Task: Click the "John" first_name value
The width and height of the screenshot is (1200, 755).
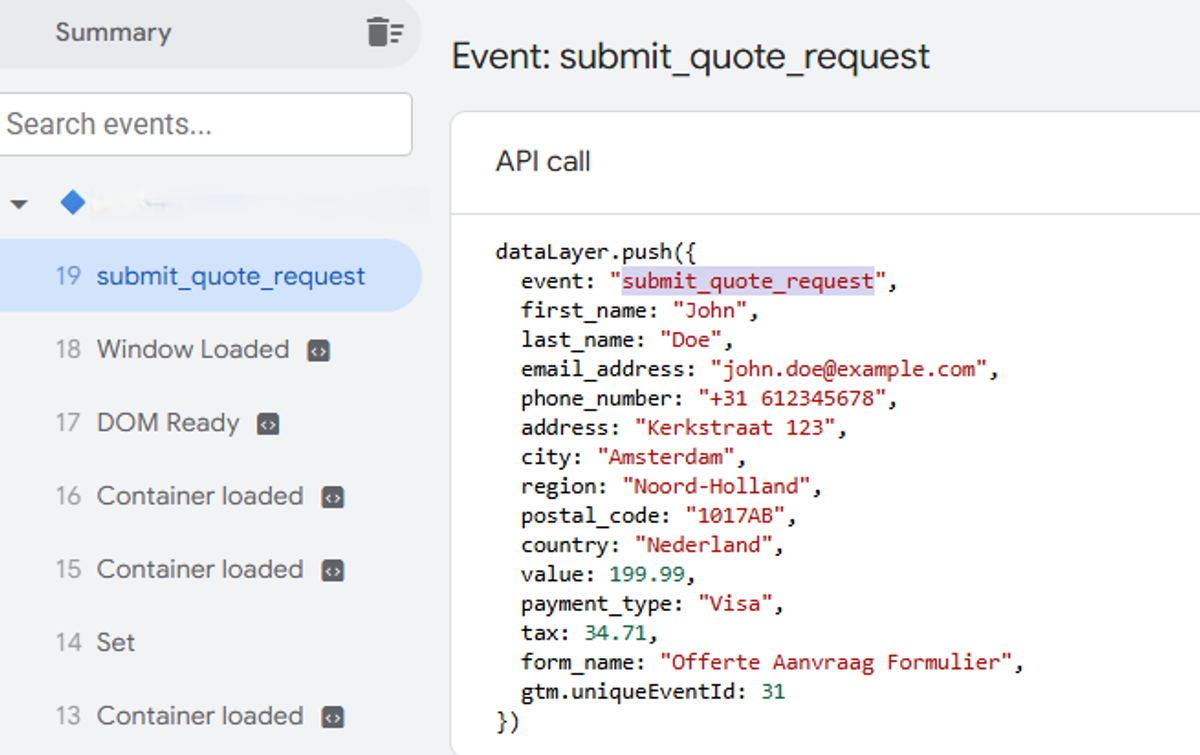Action: pos(710,311)
